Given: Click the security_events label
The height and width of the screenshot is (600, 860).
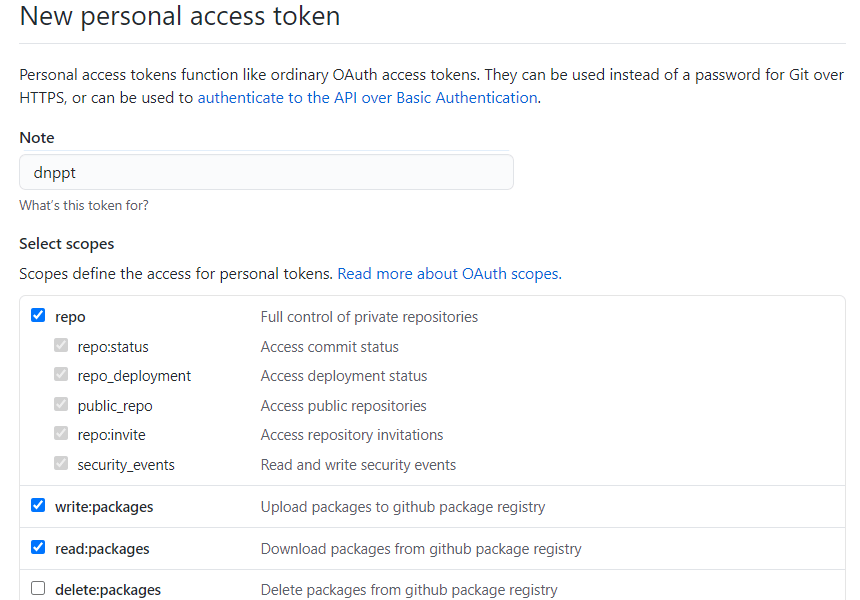Looking at the screenshot, I should pyautogui.click(x=126, y=465).
